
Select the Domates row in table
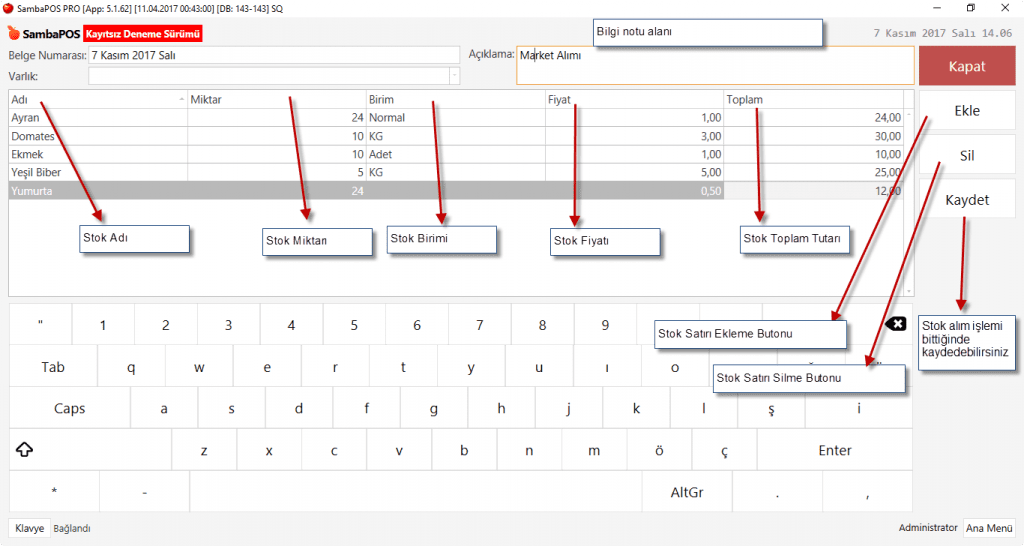click(x=98, y=136)
